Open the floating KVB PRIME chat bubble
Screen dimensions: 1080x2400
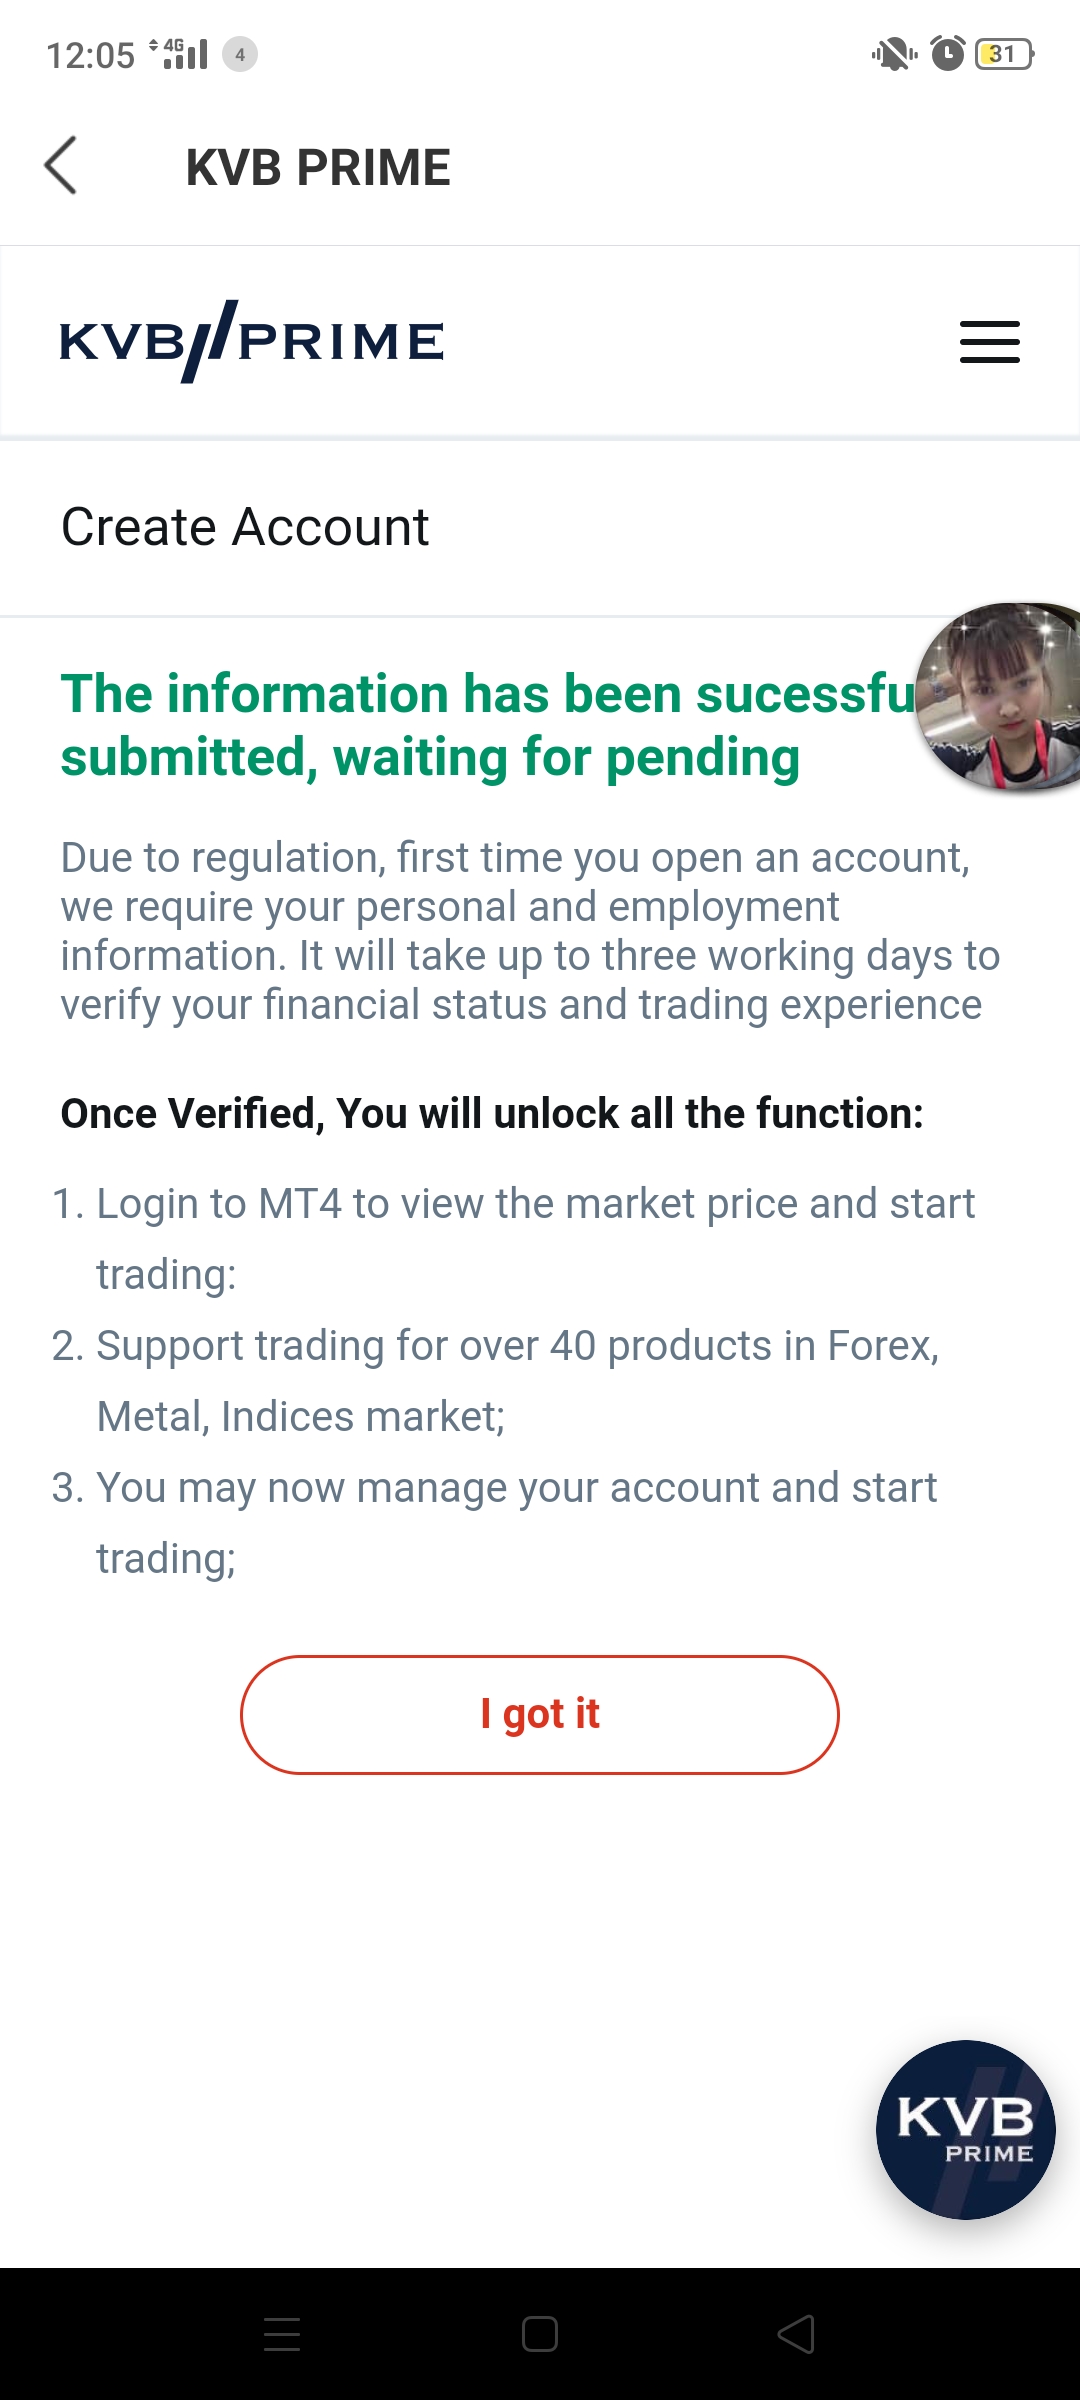(x=966, y=2130)
